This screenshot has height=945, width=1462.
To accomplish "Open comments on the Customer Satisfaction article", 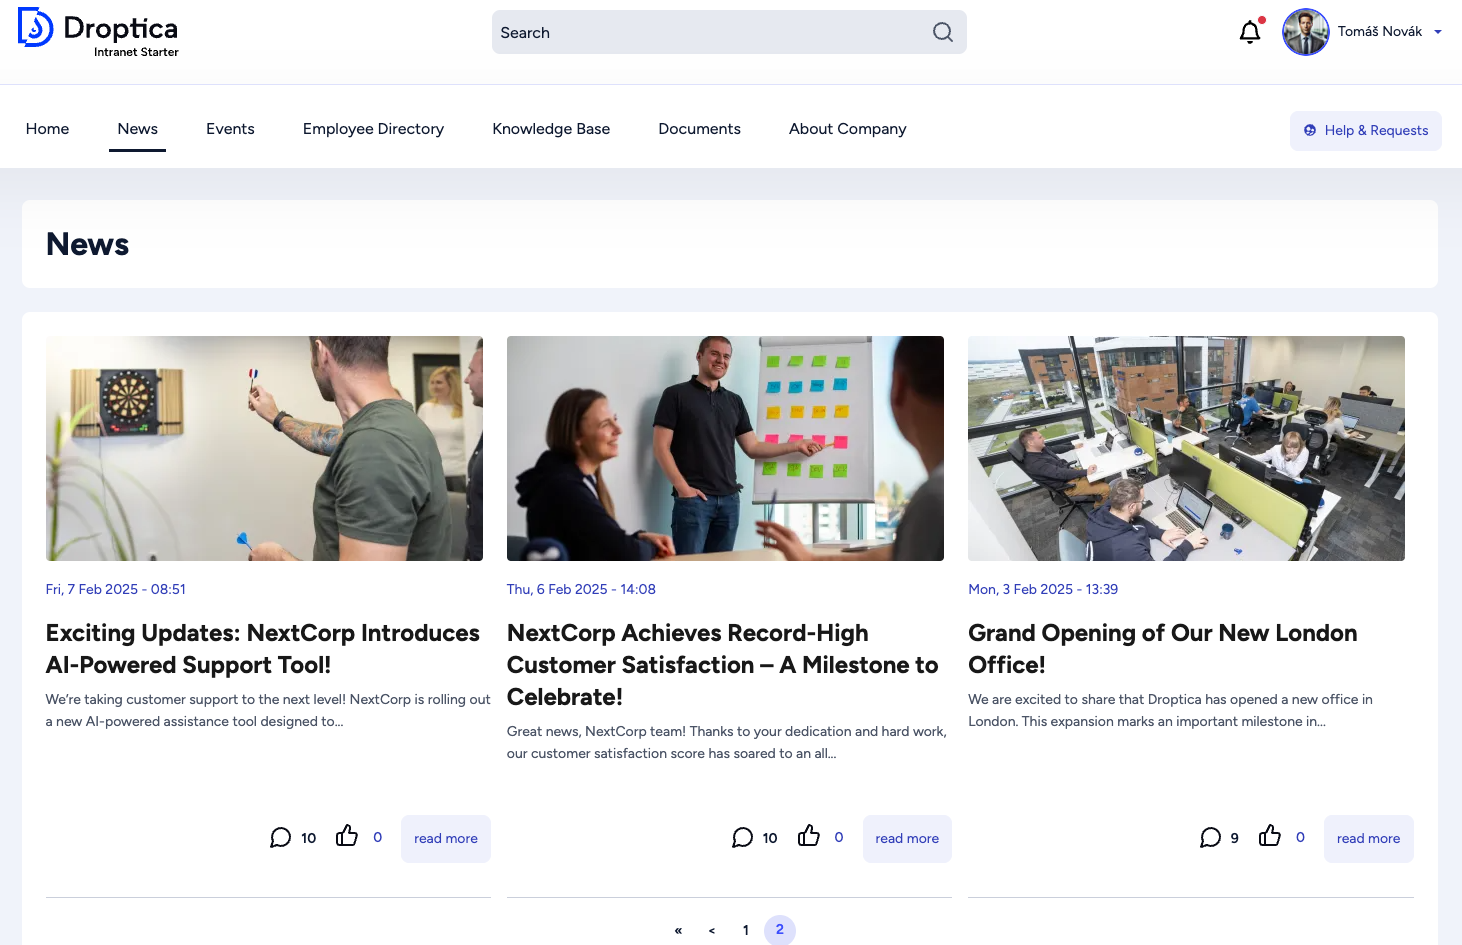I will (742, 837).
